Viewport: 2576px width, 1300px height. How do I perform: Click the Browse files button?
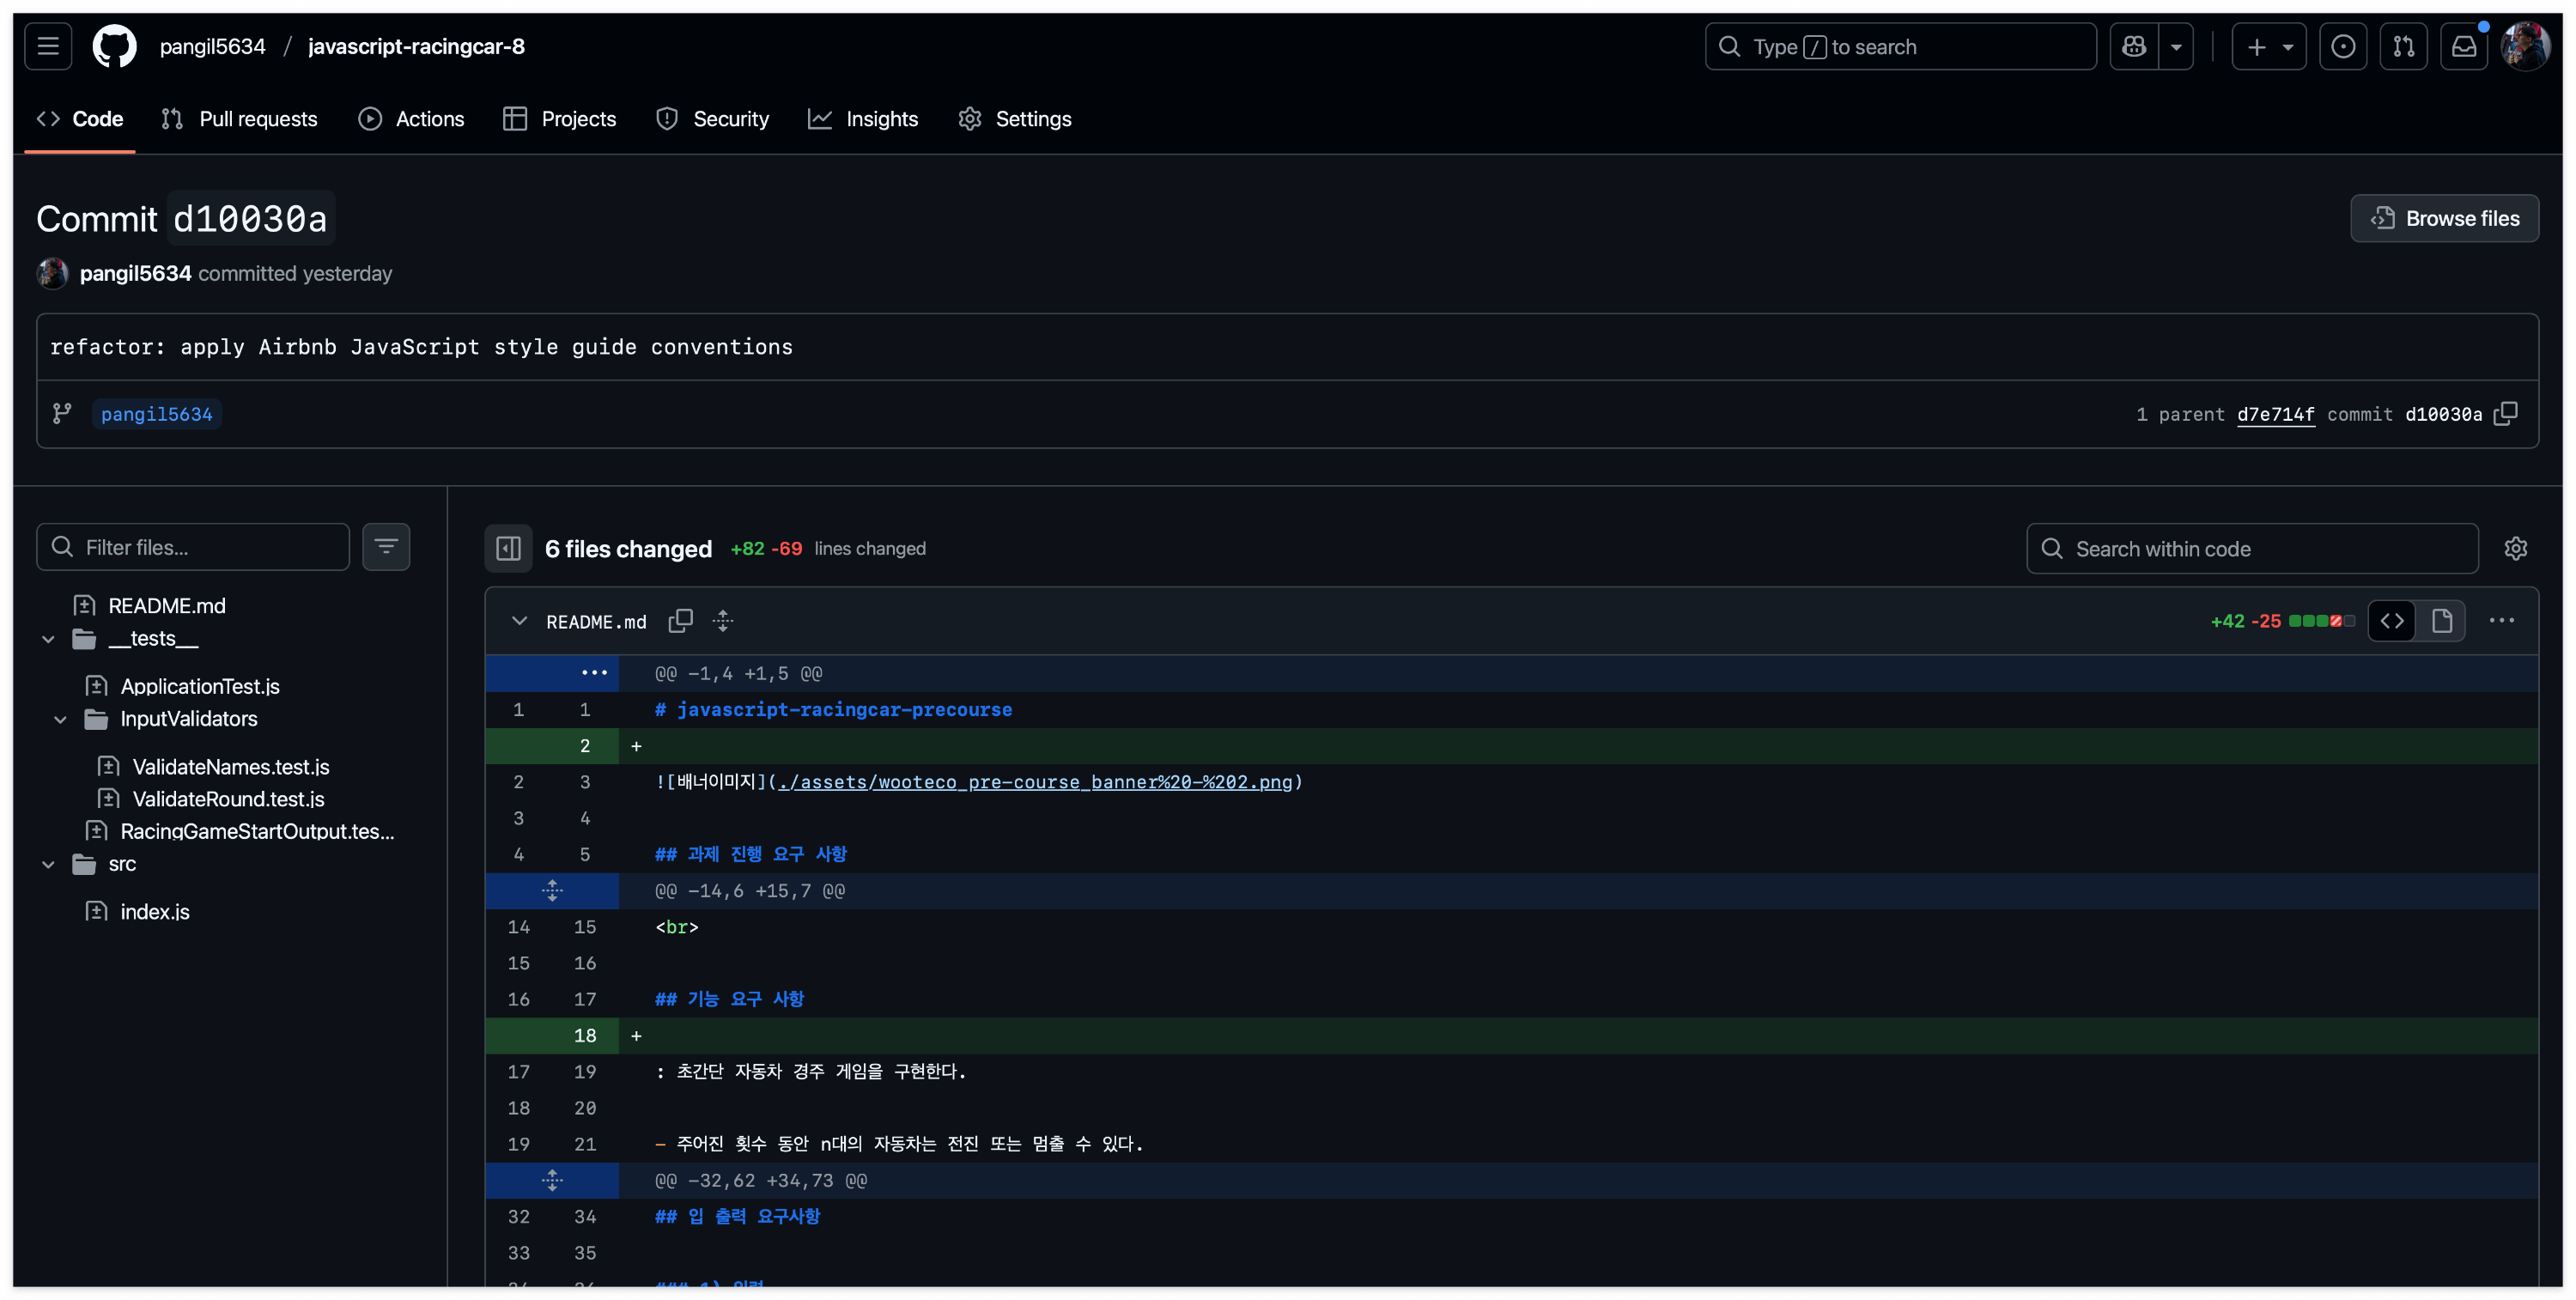pos(2444,218)
